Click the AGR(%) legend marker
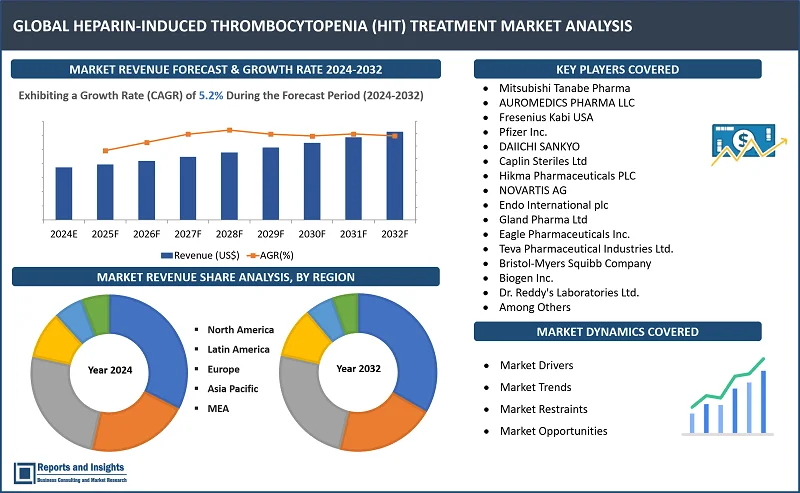800x493 pixels. (253, 255)
